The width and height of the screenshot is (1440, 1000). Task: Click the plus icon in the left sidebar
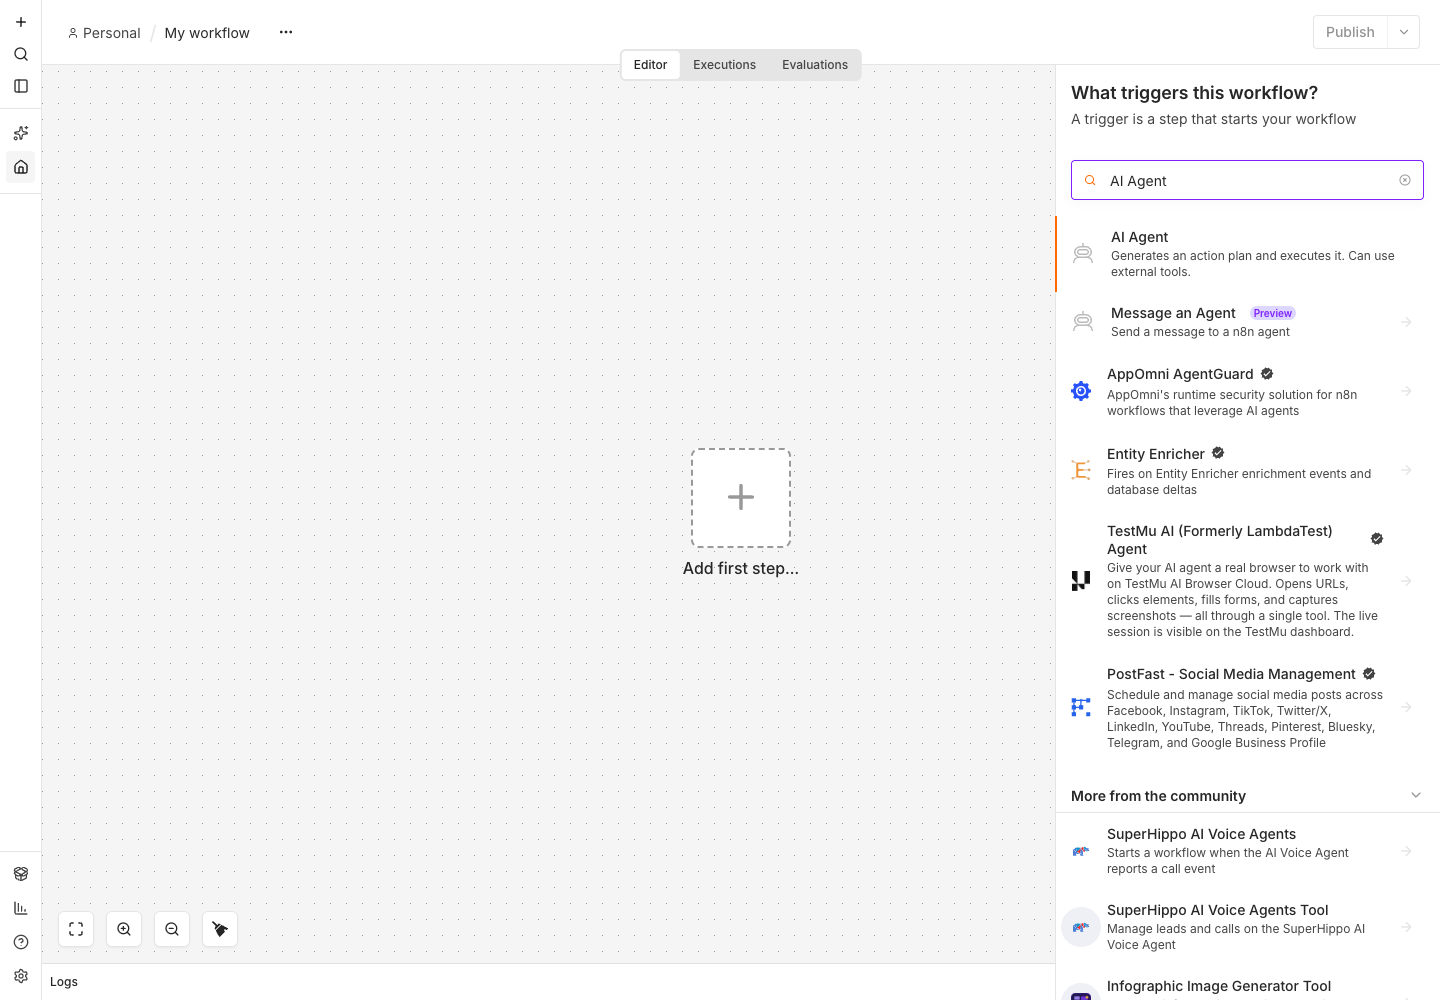pyautogui.click(x=21, y=22)
